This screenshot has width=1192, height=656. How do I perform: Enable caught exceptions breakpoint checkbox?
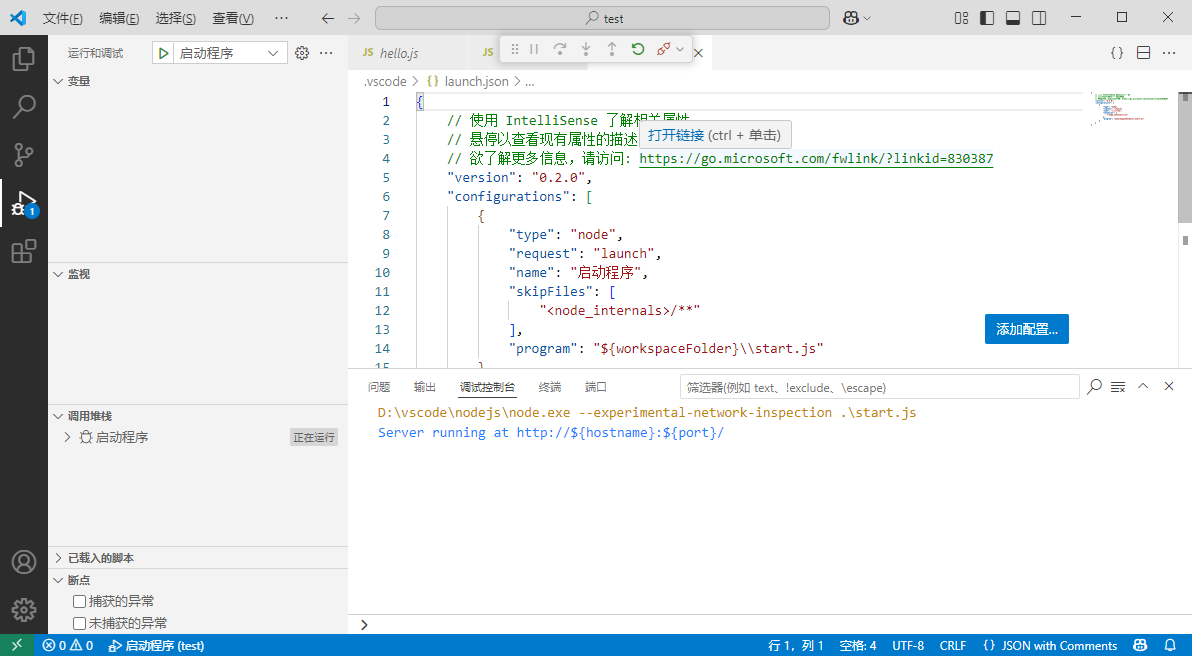[x=79, y=601]
